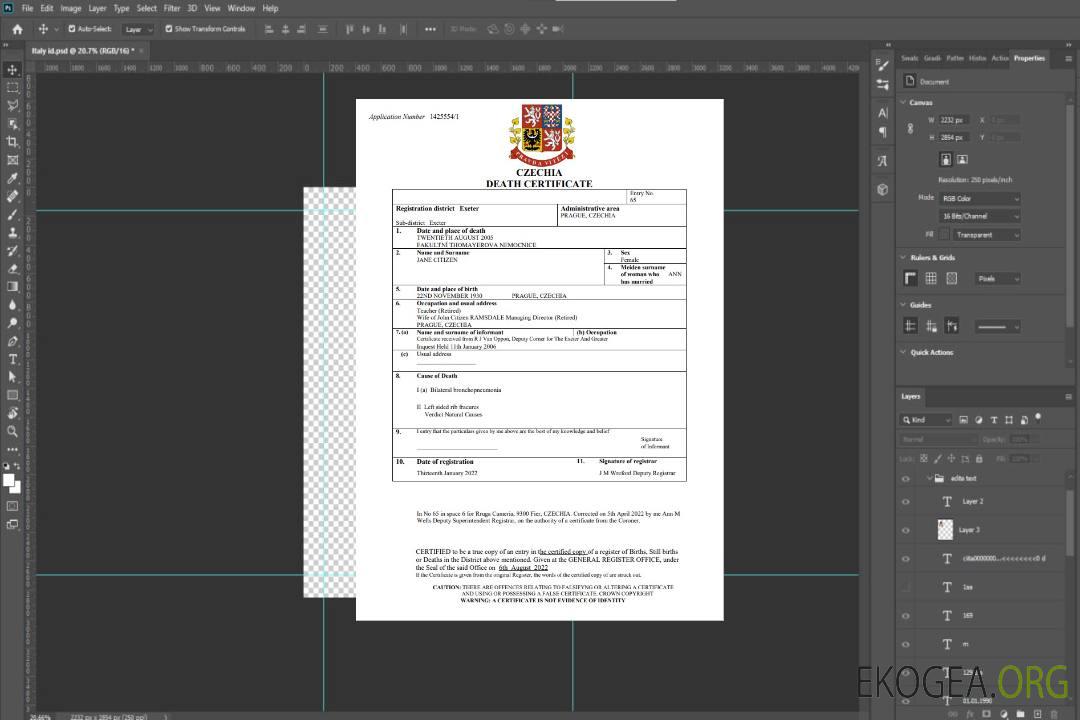Select the Clone Stamp tool
The width and height of the screenshot is (1080, 720).
pos(12,233)
